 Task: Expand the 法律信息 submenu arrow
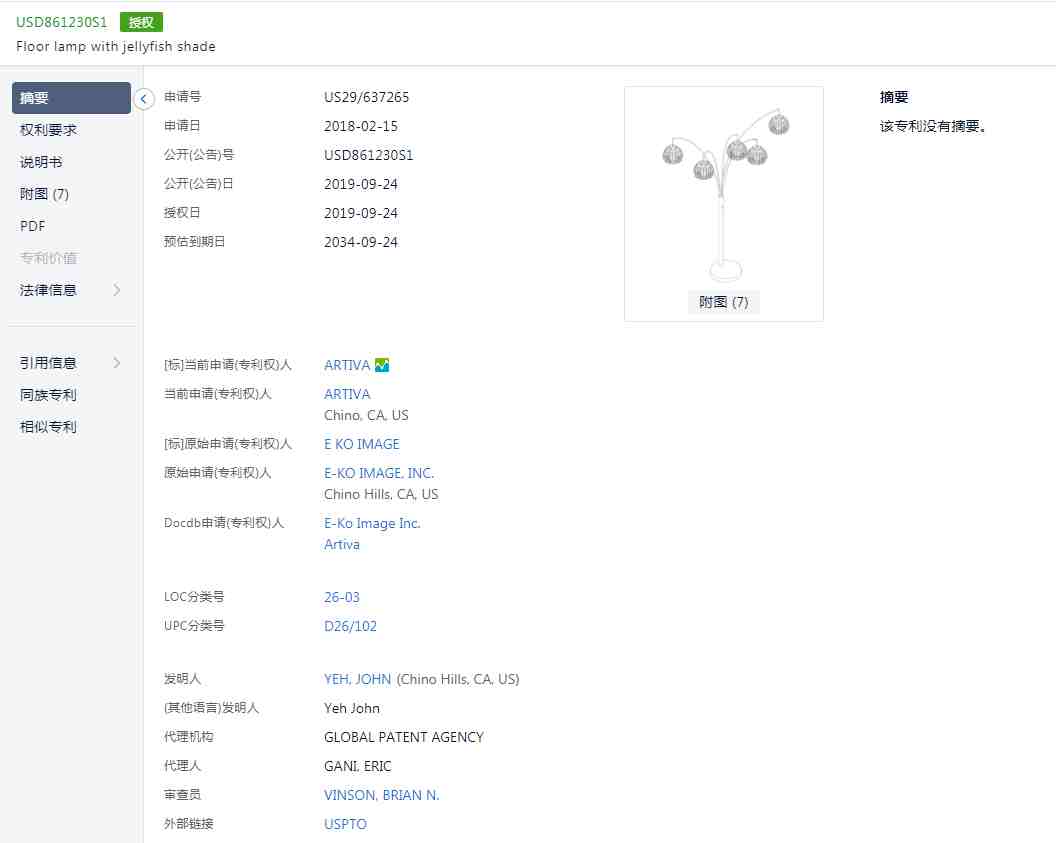tap(117, 290)
